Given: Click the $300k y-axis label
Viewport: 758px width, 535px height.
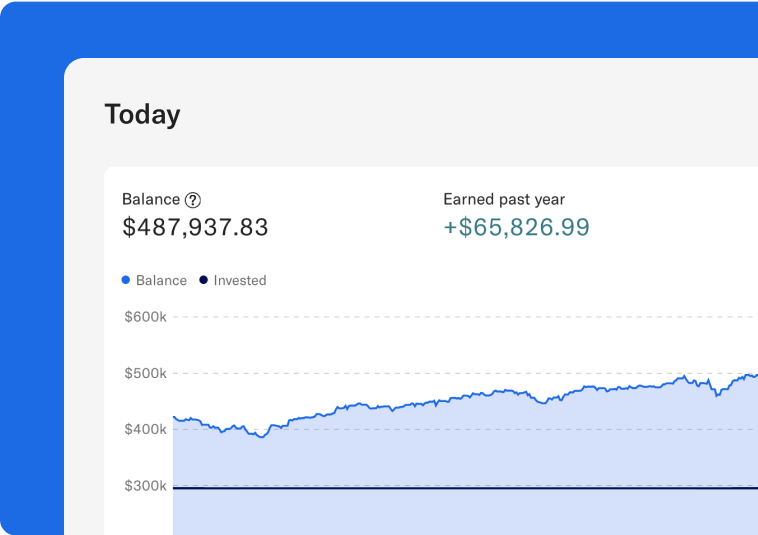Looking at the screenshot, I should point(145,486).
